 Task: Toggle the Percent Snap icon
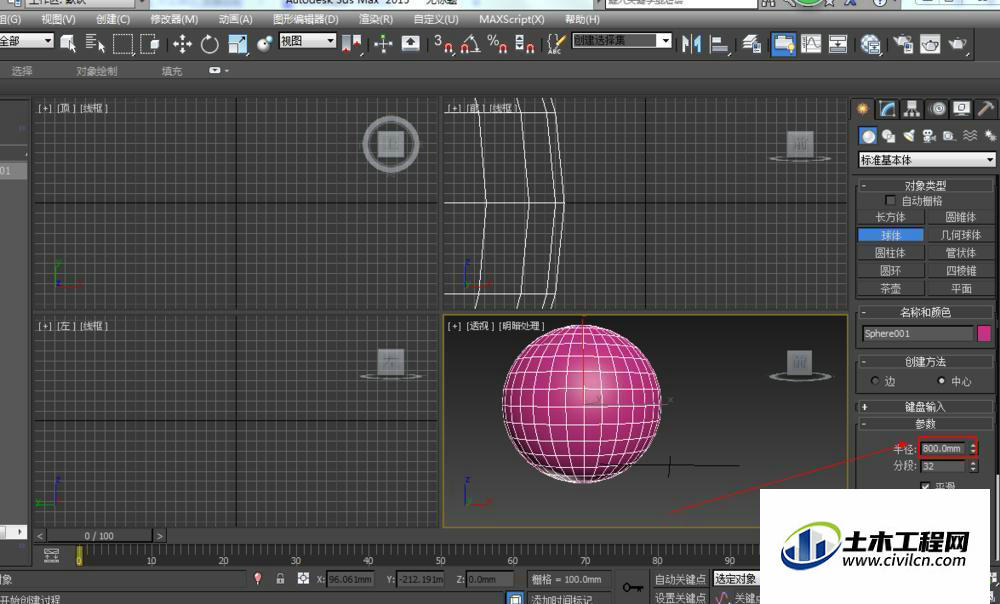pos(497,44)
